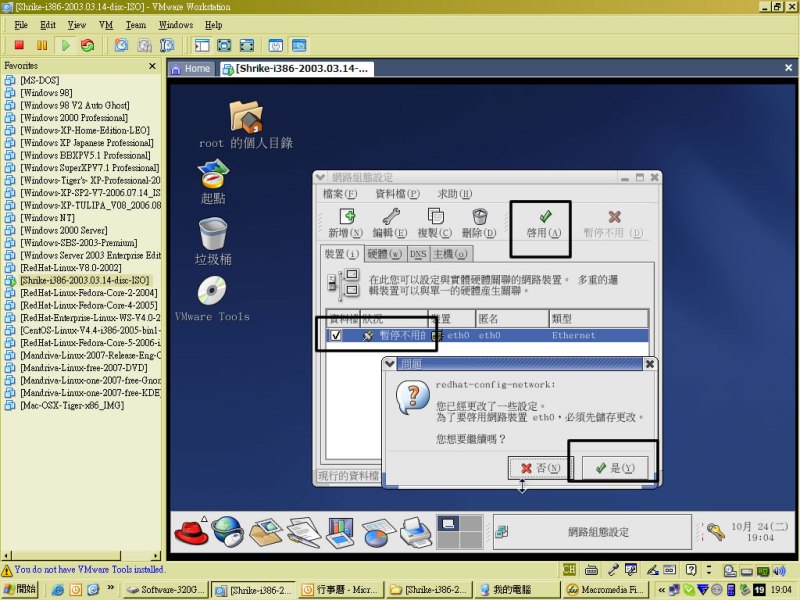Viewport: 800px width, 600px height.
Task: Open the Red Hat main menu icon
Action: pyautogui.click(x=191, y=531)
